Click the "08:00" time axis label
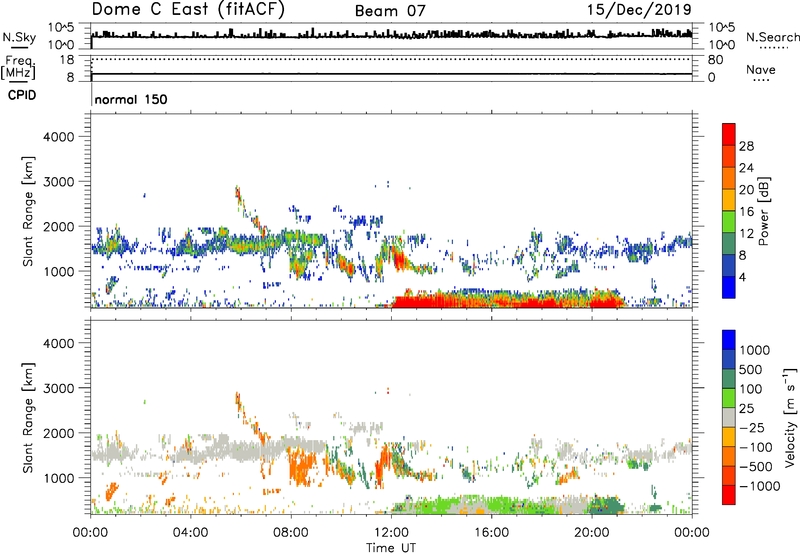 pos(291,533)
